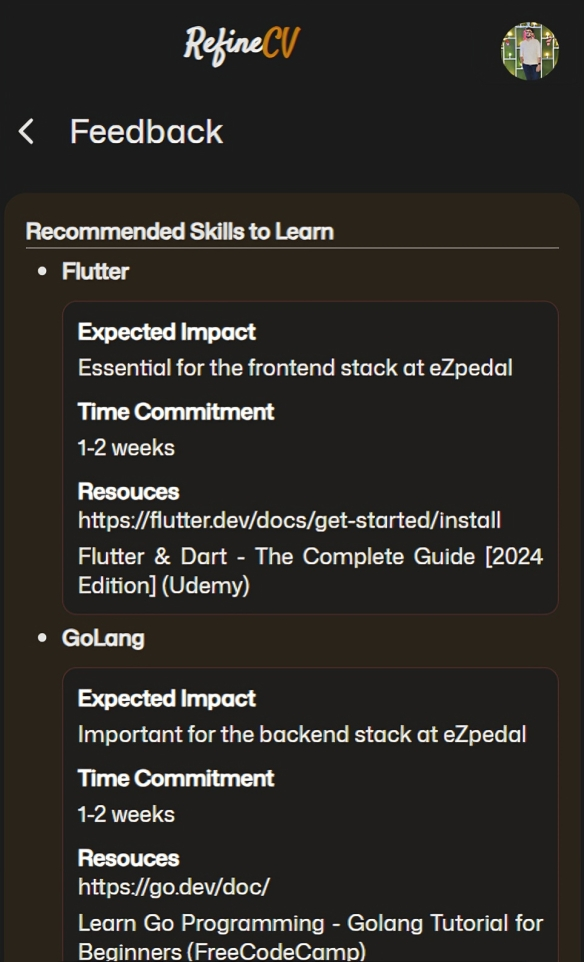The width and height of the screenshot is (584, 962).
Task: Click the GoLang skill heading
Action: (x=103, y=638)
